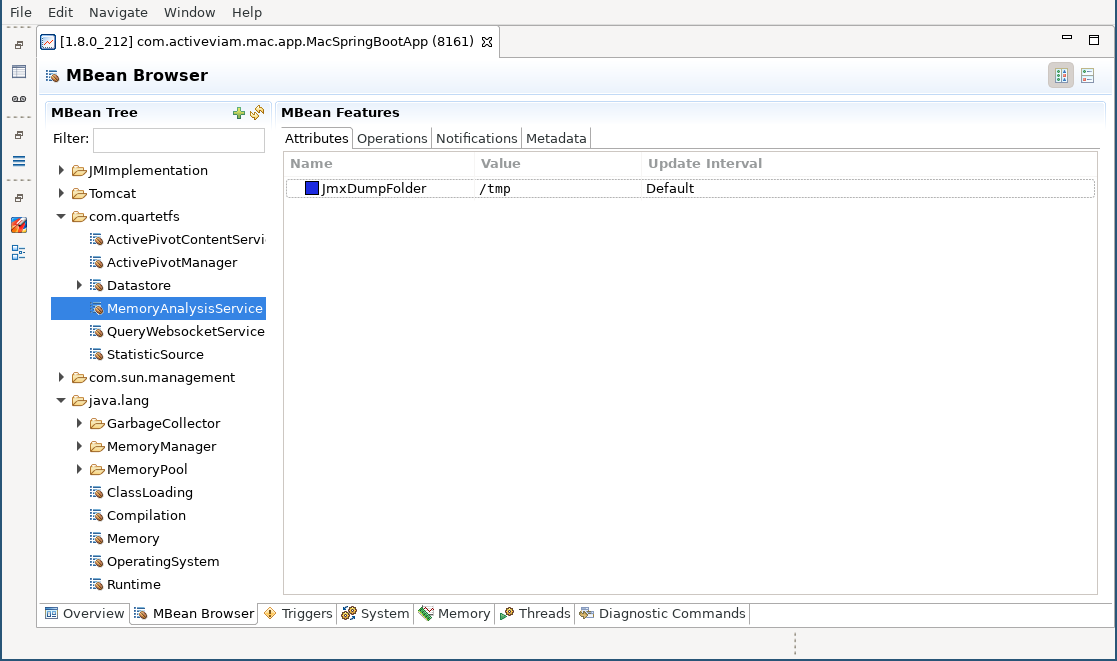Click the green plus icon in MBean Tree

point(238,113)
